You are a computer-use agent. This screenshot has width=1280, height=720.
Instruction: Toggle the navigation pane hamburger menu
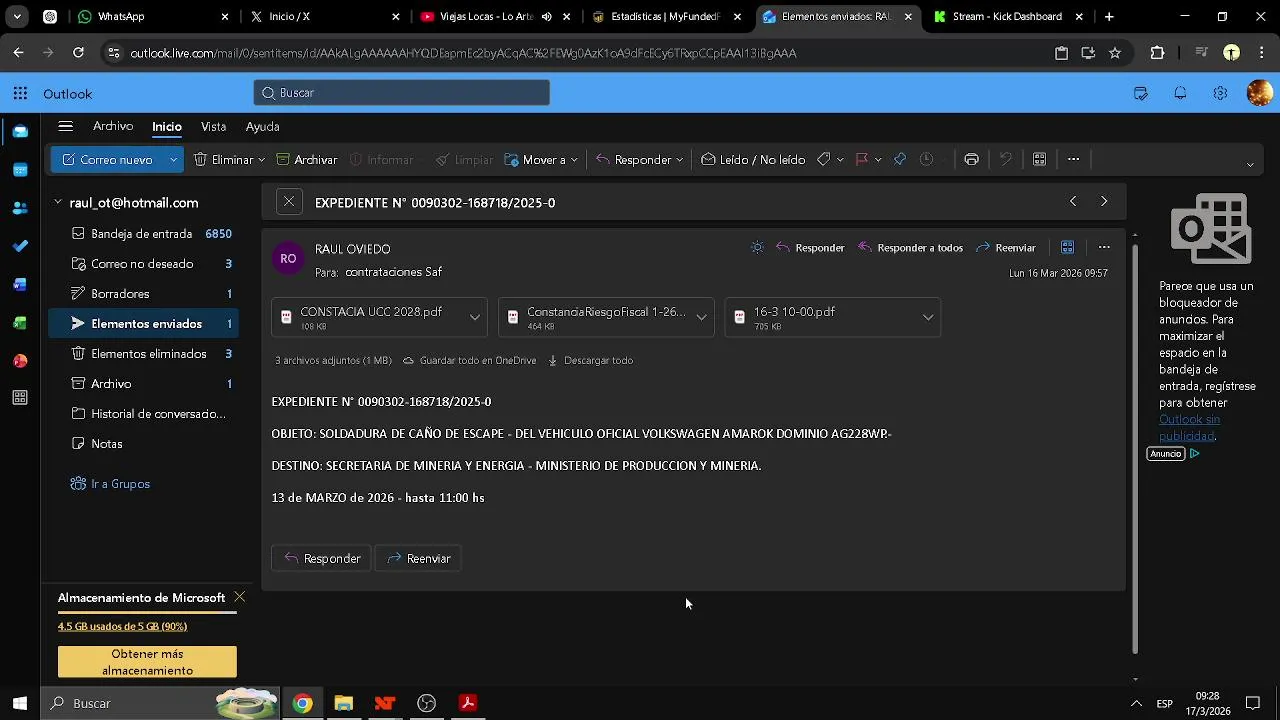[x=66, y=127]
